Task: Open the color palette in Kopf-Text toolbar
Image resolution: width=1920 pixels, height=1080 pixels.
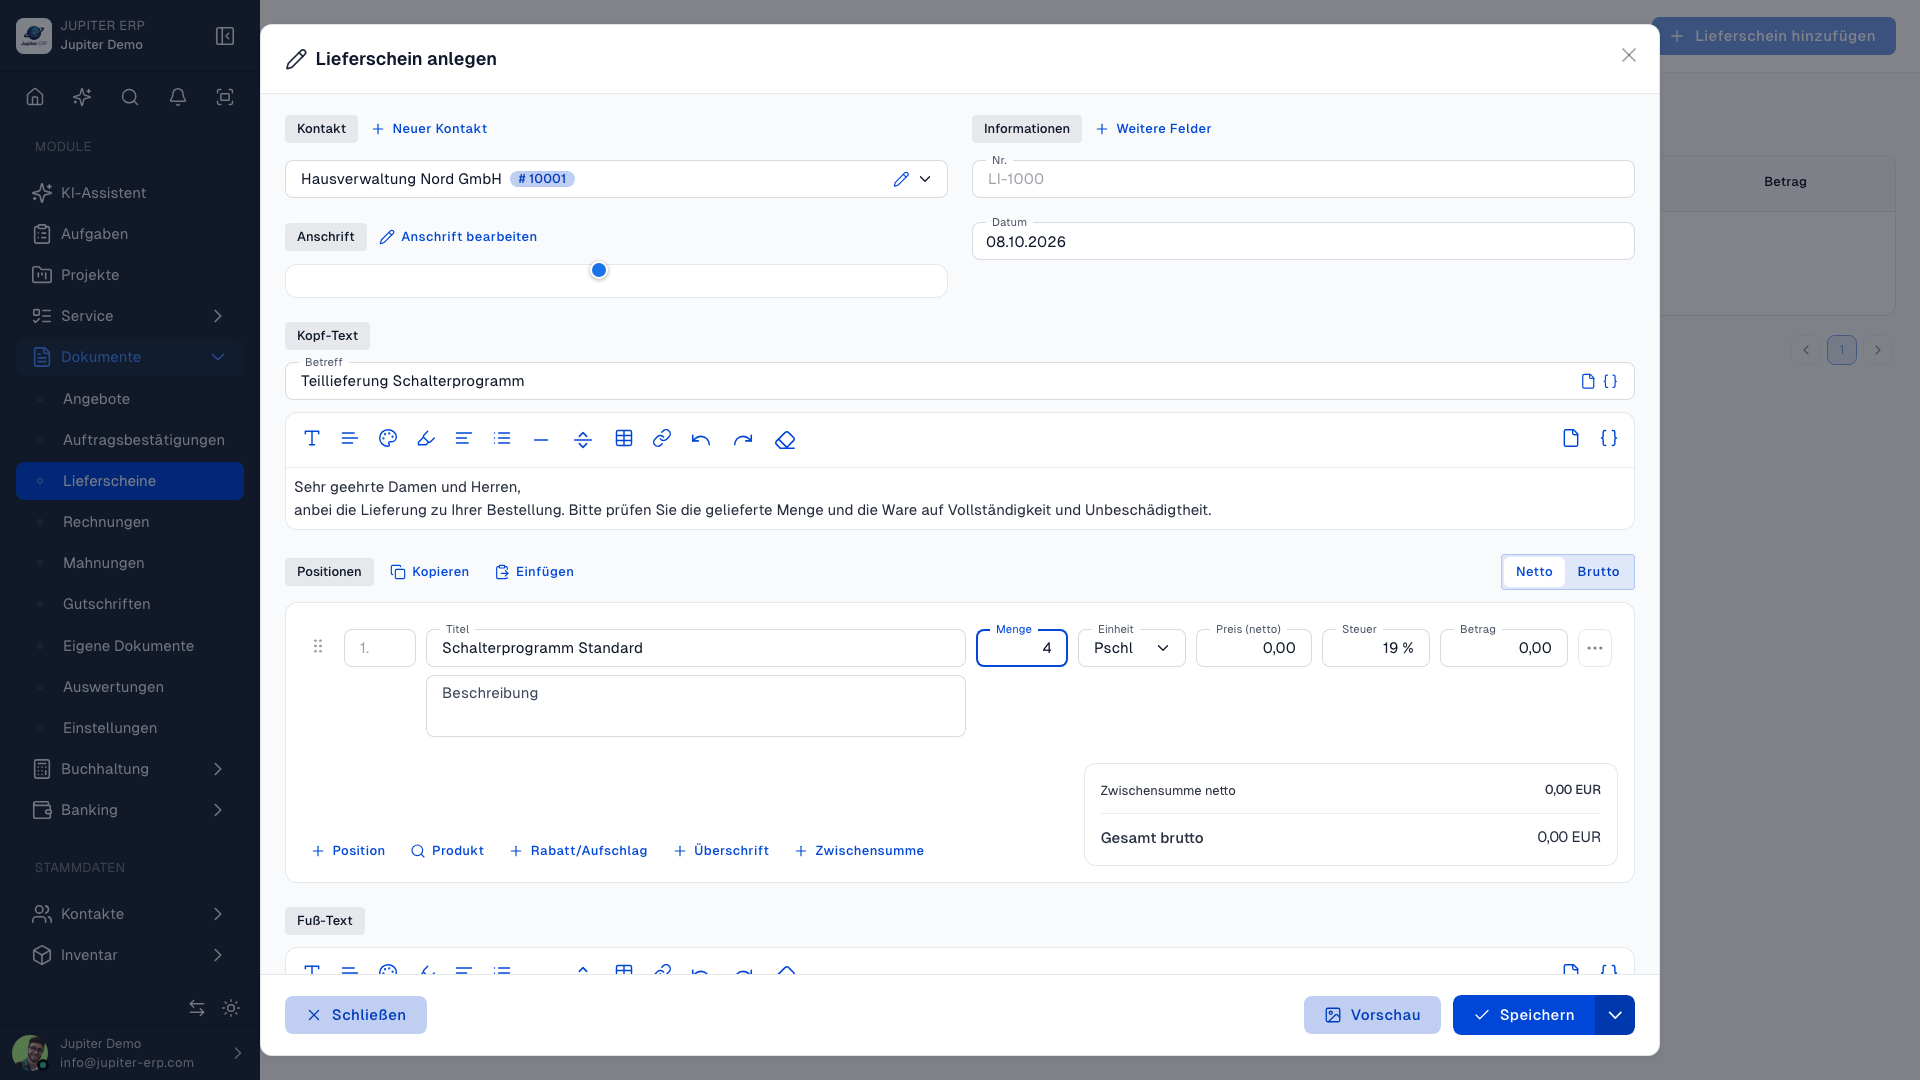Action: coord(388,439)
